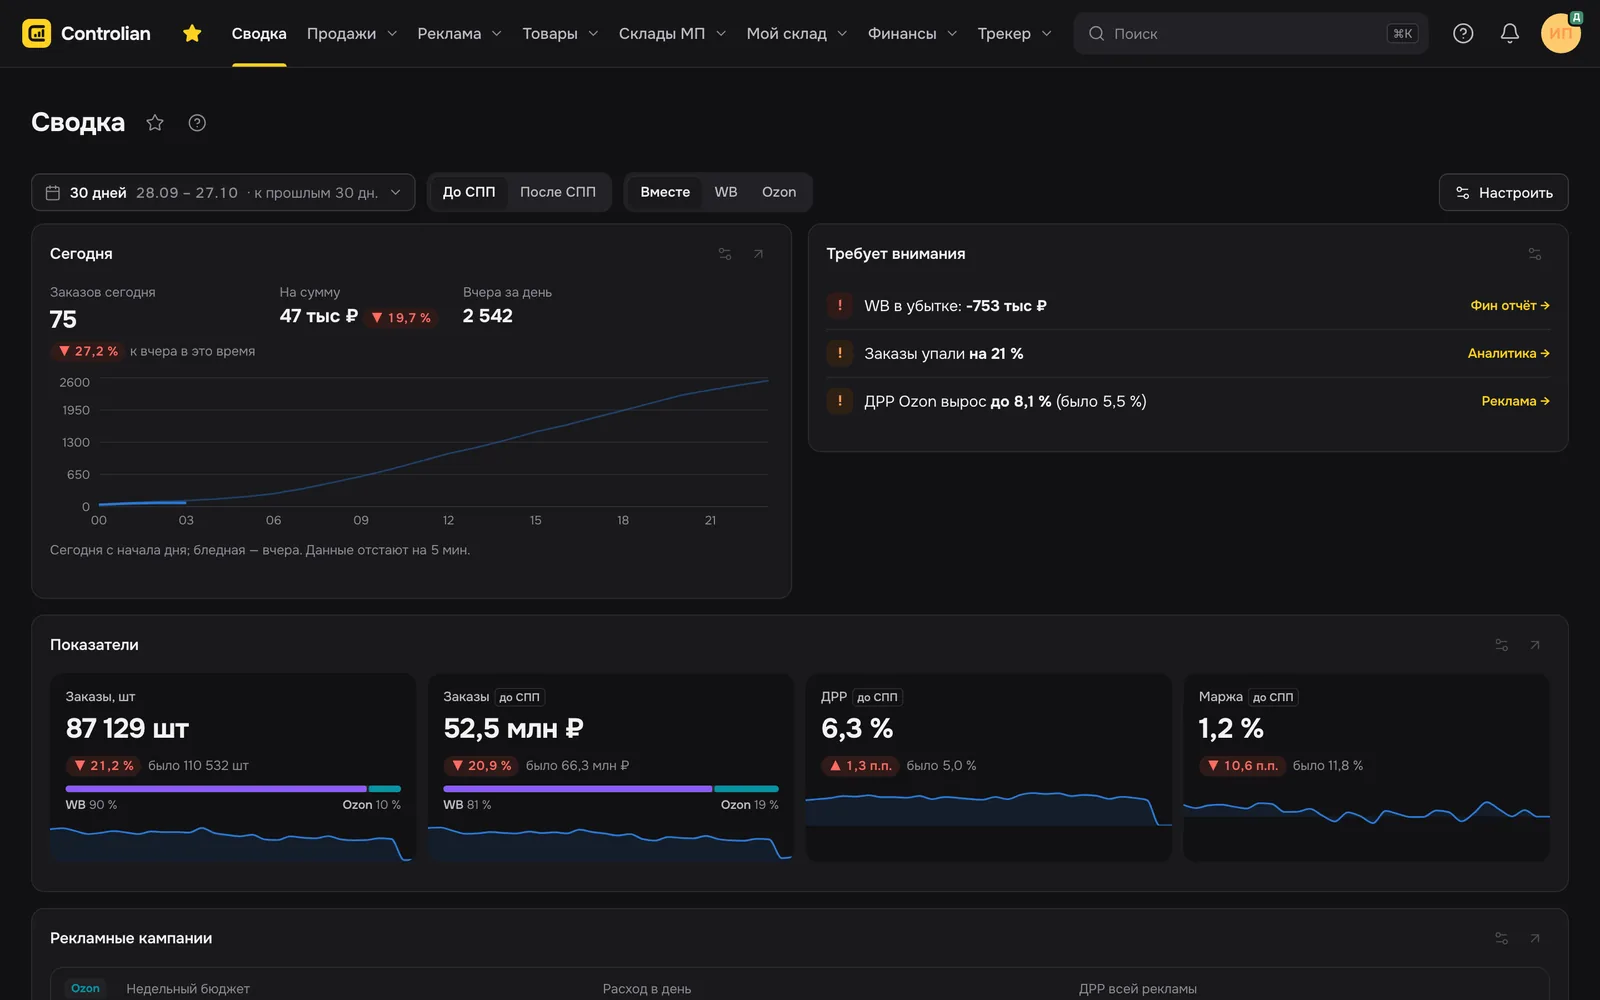This screenshot has height=1000, width=1600.
Task: Open notifications bell
Action: coord(1510,33)
